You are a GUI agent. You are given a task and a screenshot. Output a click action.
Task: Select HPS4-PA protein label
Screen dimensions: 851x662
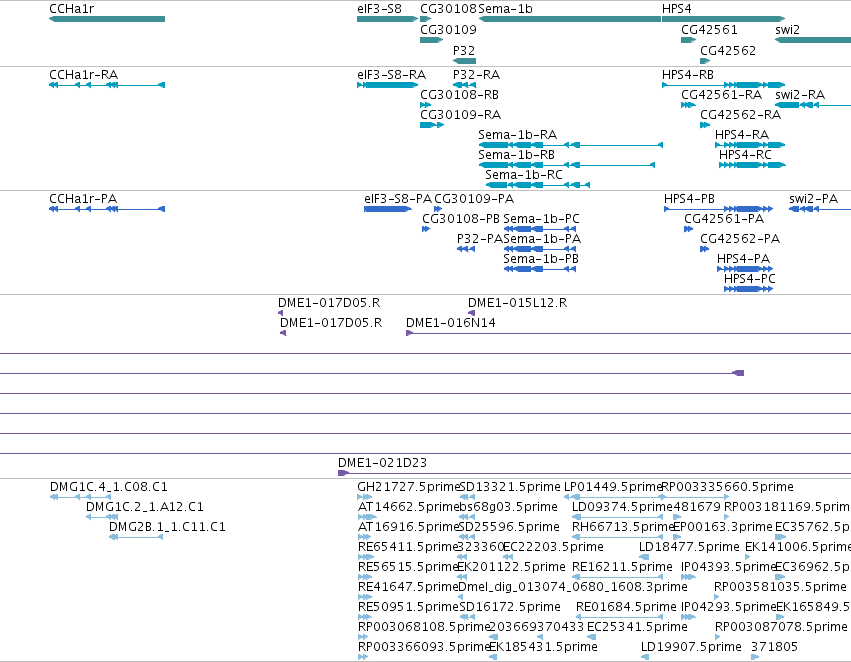tap(743, 259)
